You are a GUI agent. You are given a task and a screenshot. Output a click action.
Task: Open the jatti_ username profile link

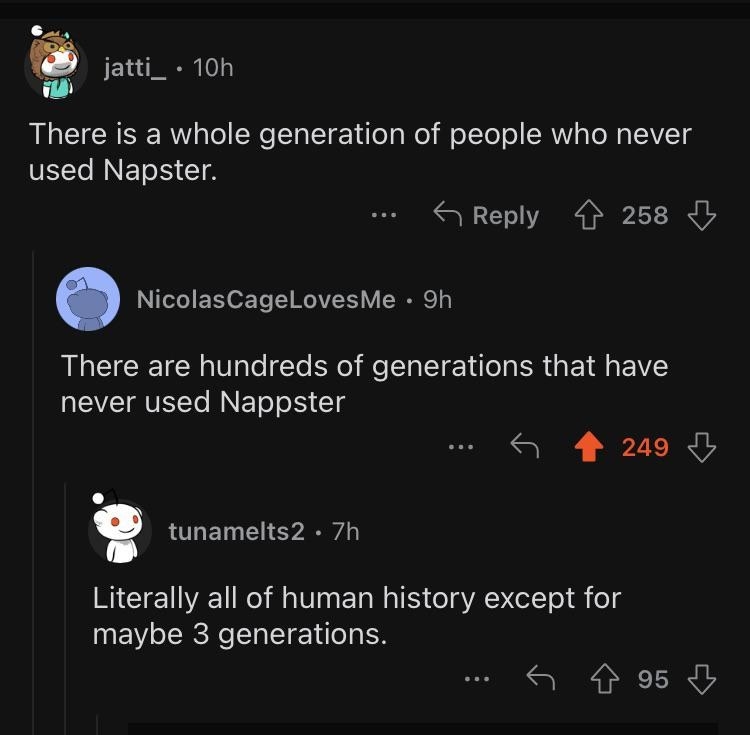point(136,69)
